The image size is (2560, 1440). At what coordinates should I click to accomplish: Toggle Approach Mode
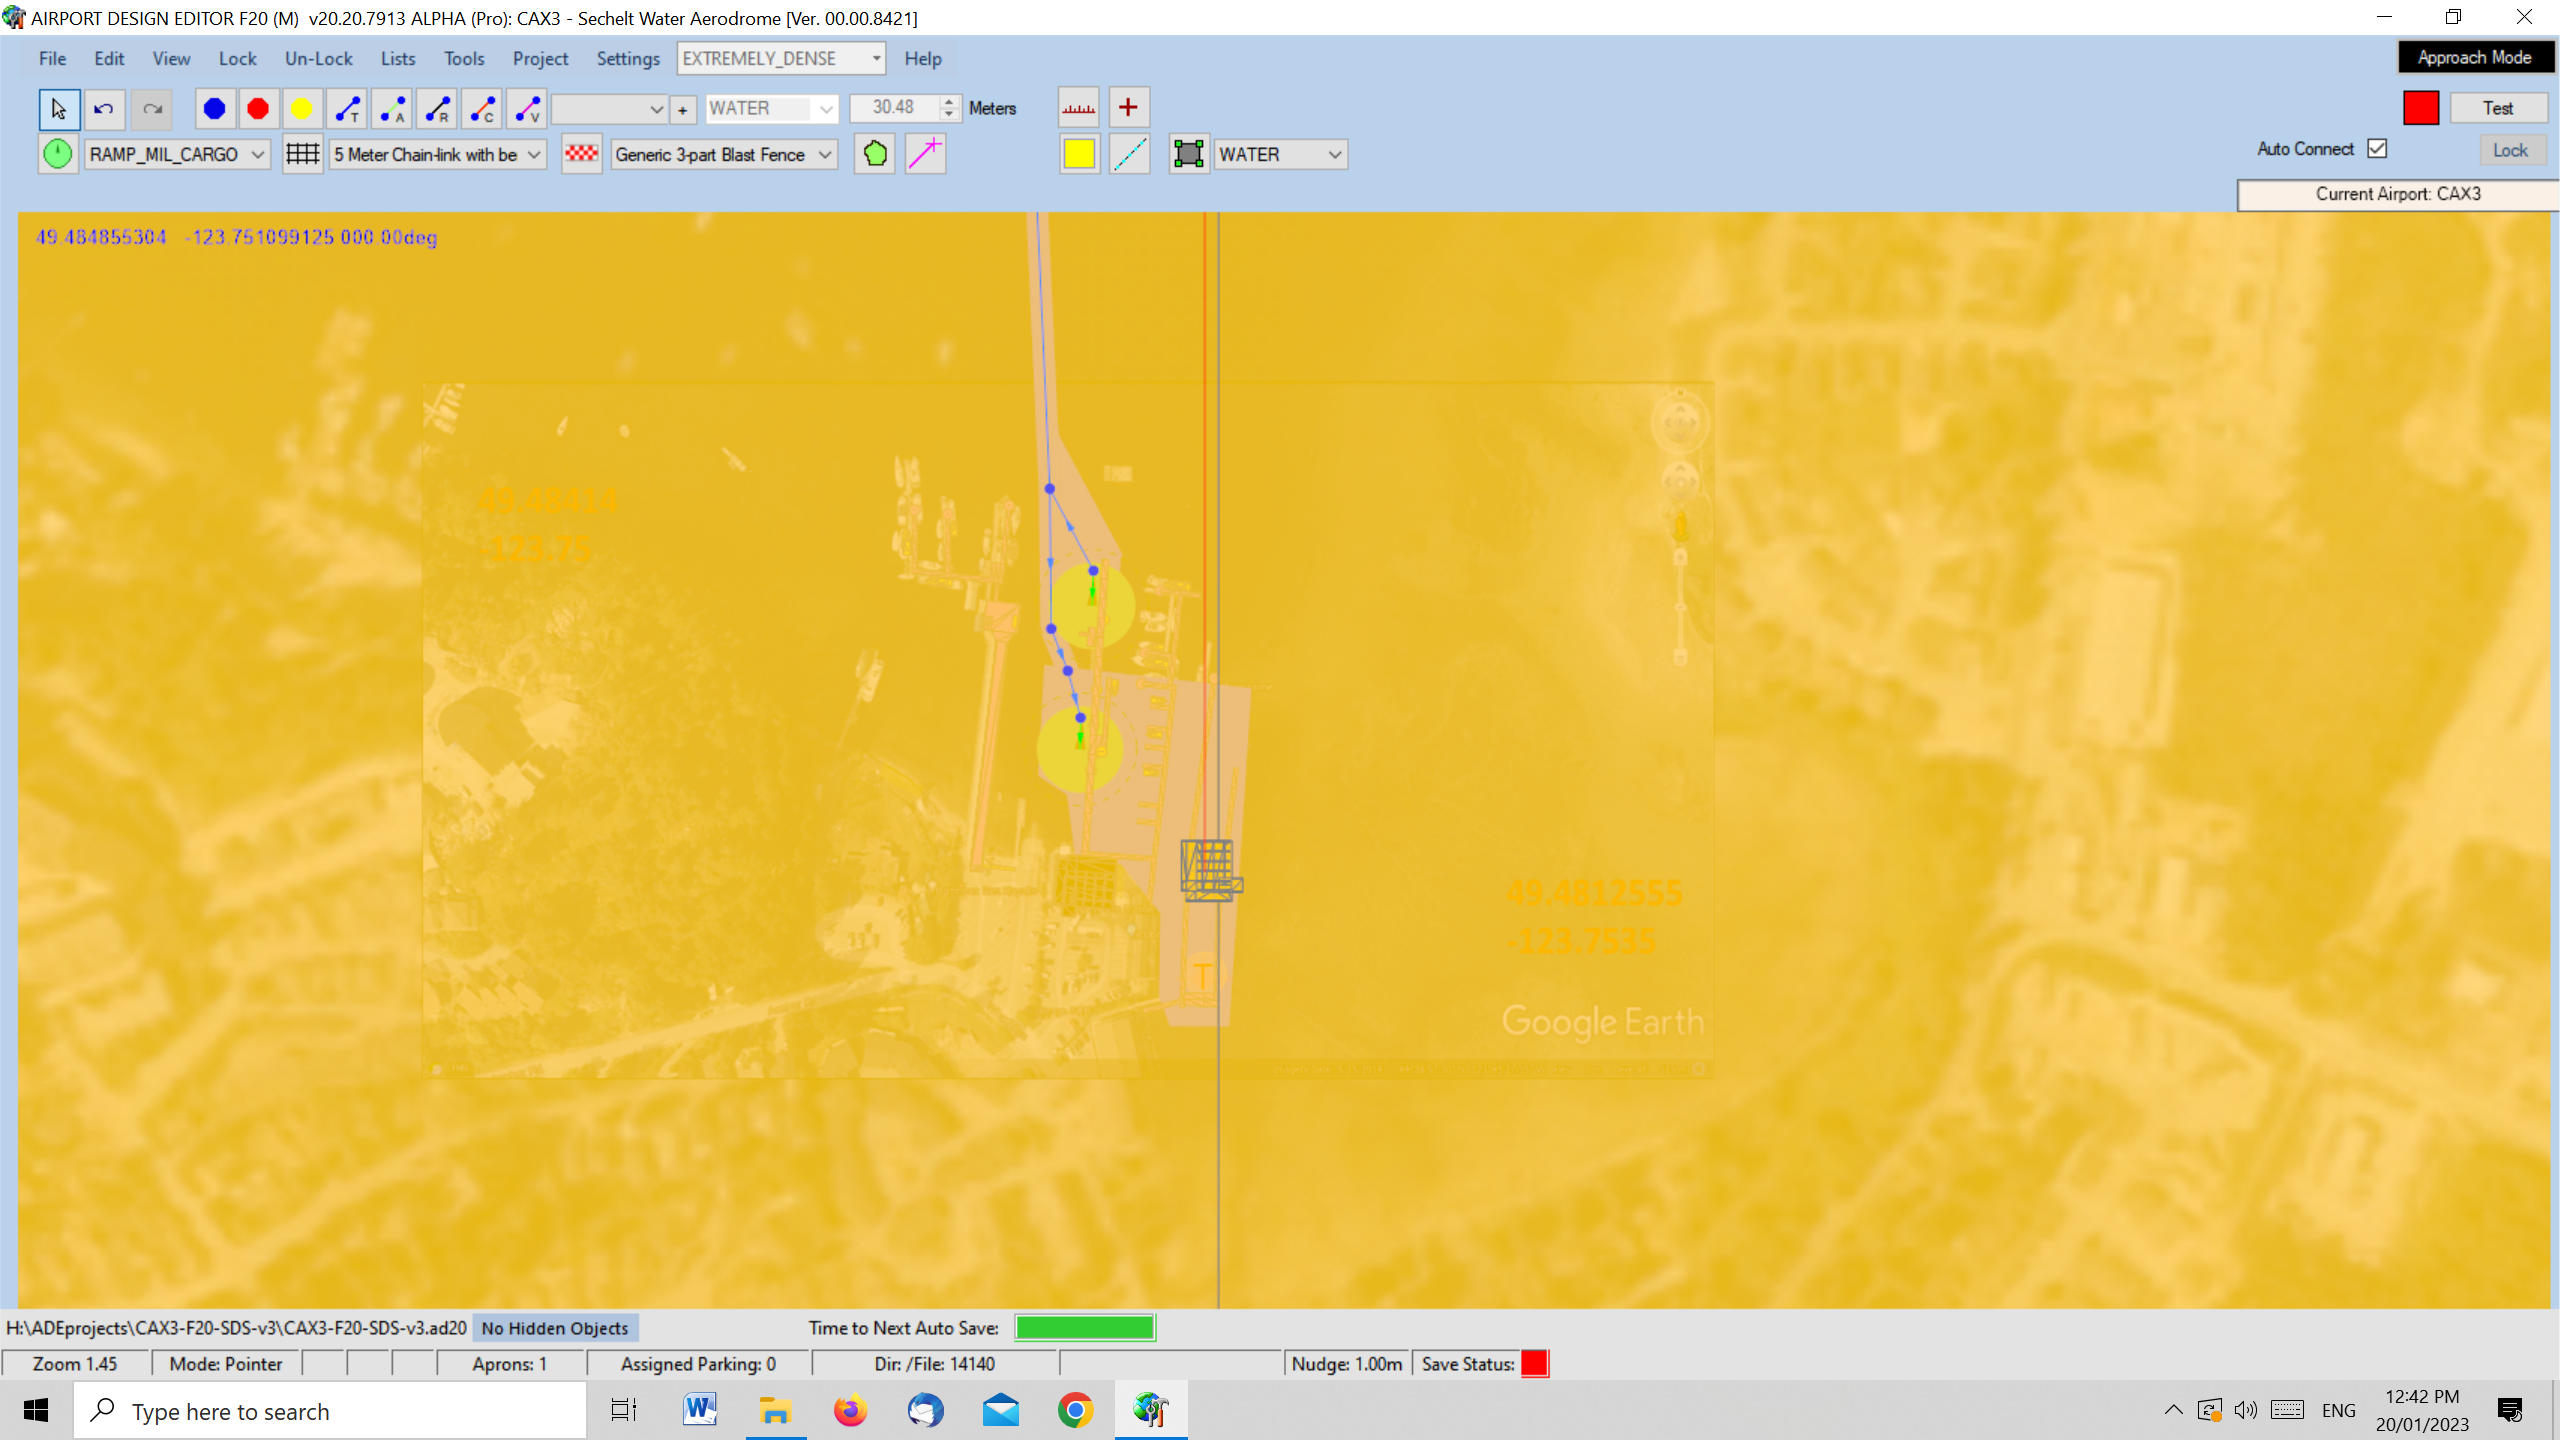(2474, 58)
